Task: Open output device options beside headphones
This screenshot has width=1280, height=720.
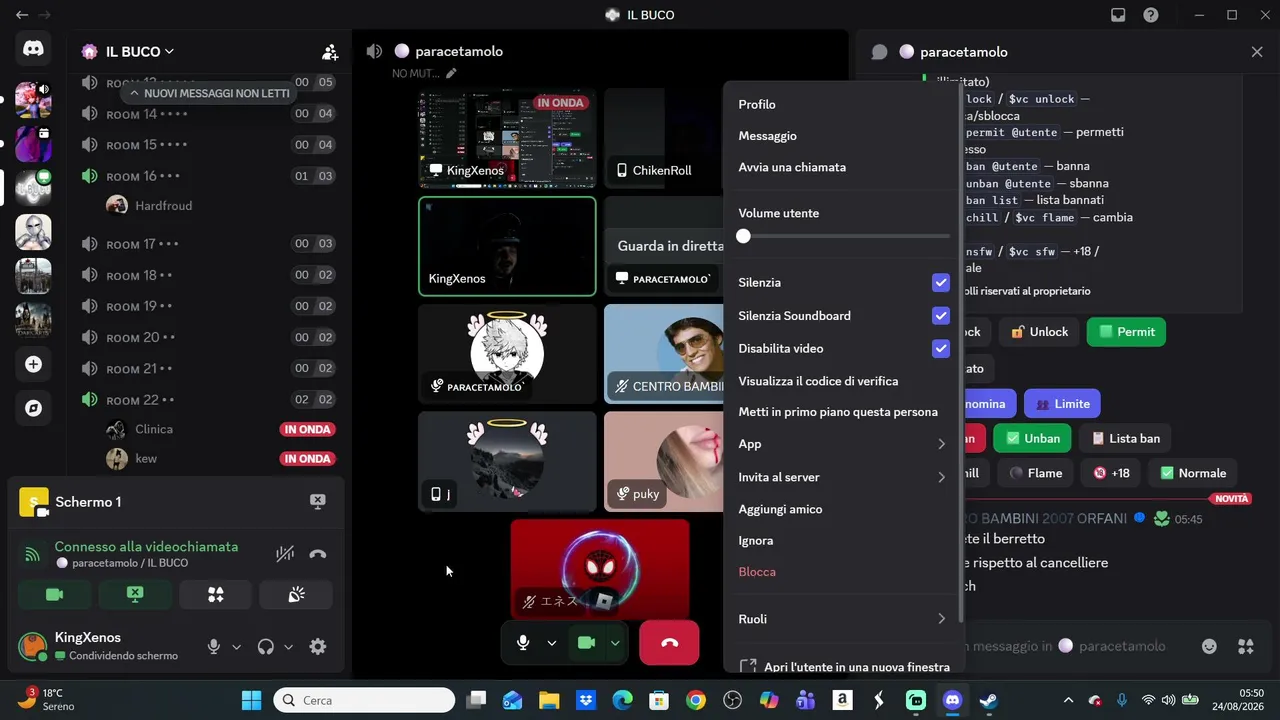Action: click(289, 647)
